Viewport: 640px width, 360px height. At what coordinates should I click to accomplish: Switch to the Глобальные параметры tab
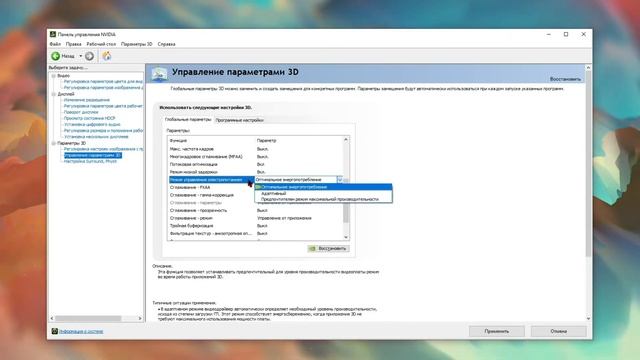[188, 120]
